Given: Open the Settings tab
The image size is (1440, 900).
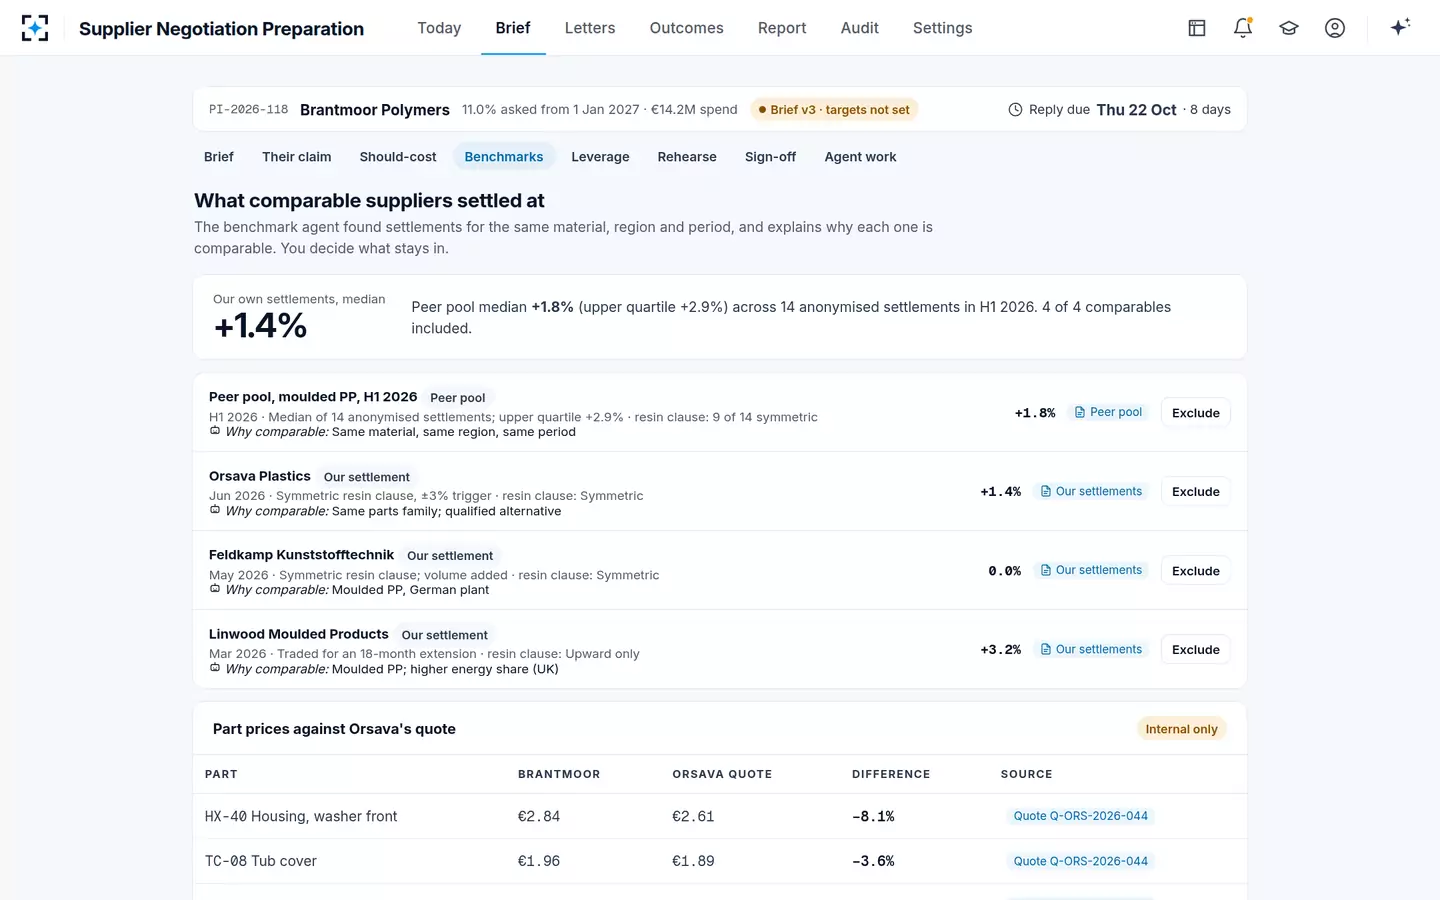Looking at the screenshot, I should [942, 28].
